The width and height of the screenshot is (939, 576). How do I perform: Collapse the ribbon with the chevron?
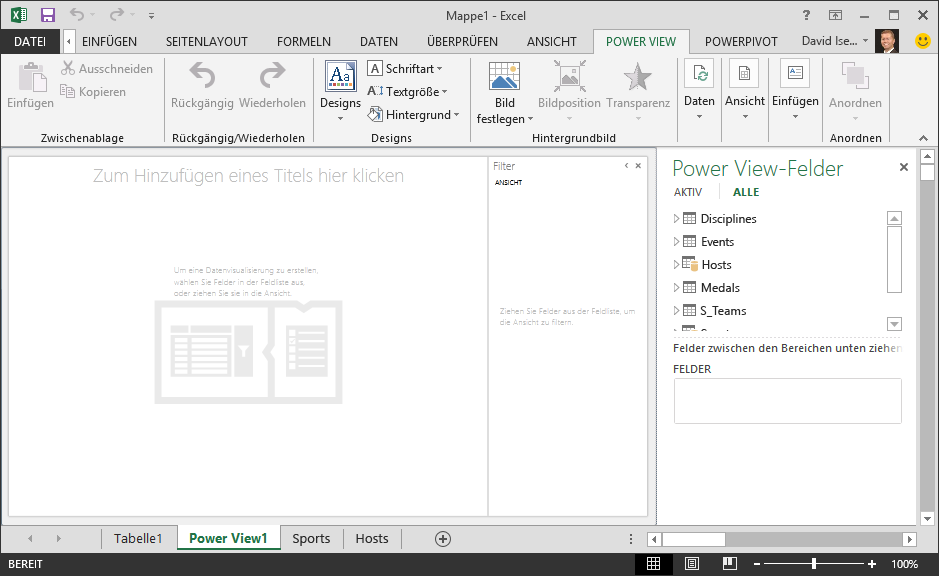tap(923, 138)
